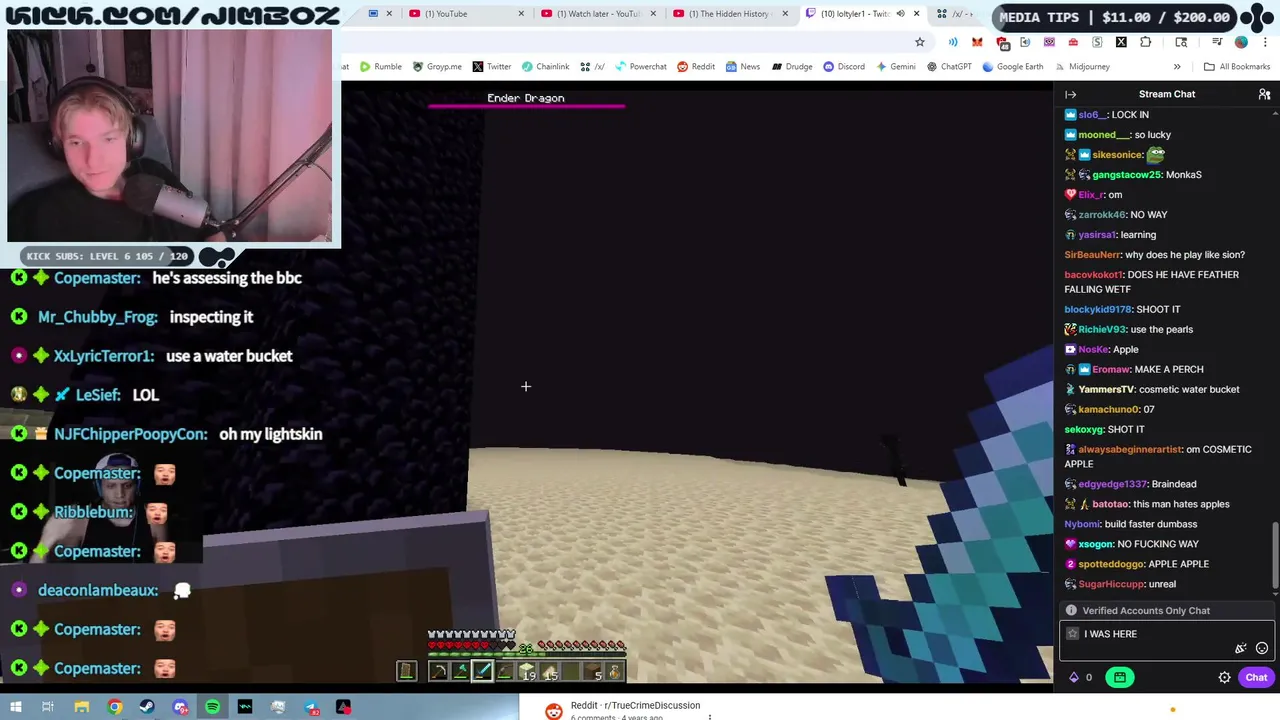Open the Midjourney bookmark
Screen dimensions: 1280x720
pos(1082,67)
